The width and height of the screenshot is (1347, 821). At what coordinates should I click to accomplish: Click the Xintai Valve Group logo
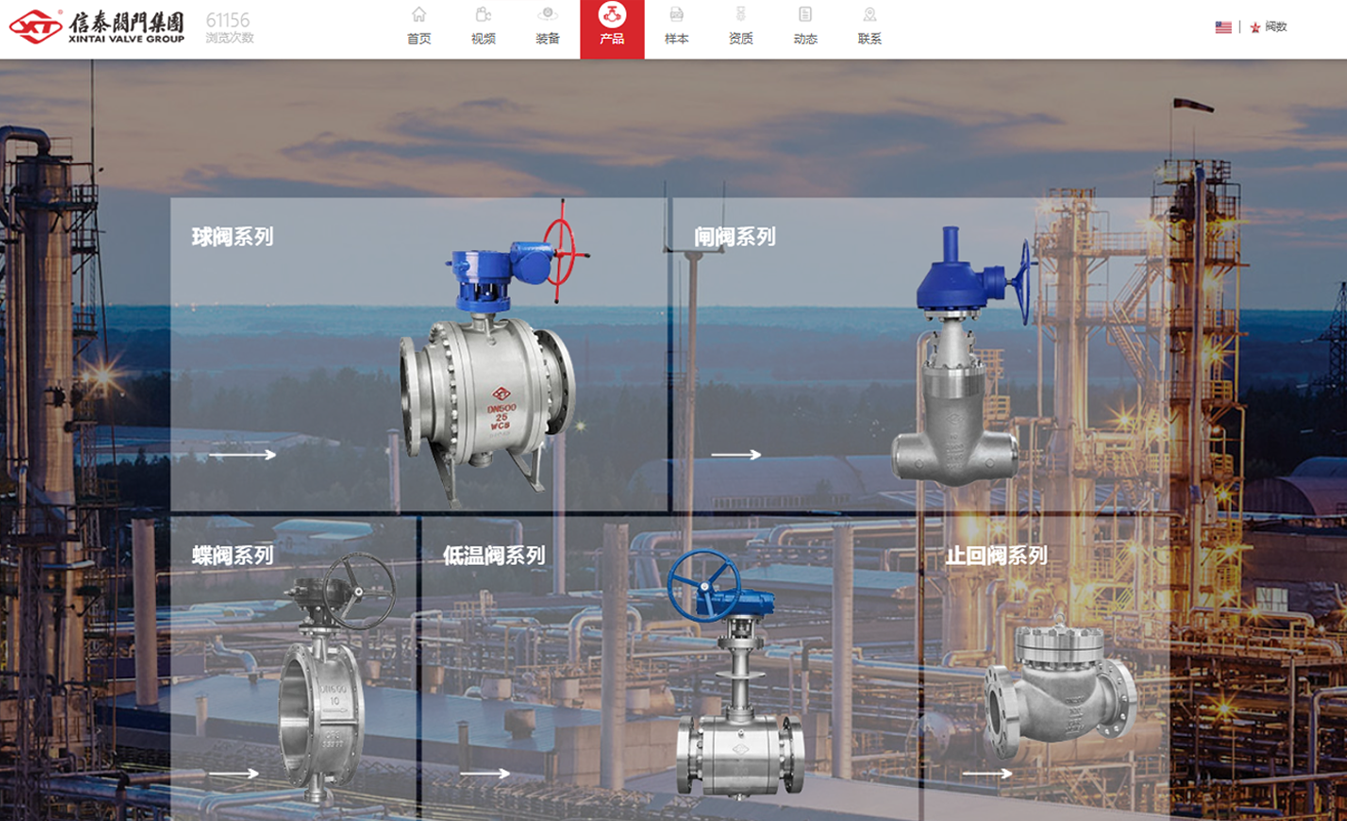pyautogui.click(x=97, y=27)
